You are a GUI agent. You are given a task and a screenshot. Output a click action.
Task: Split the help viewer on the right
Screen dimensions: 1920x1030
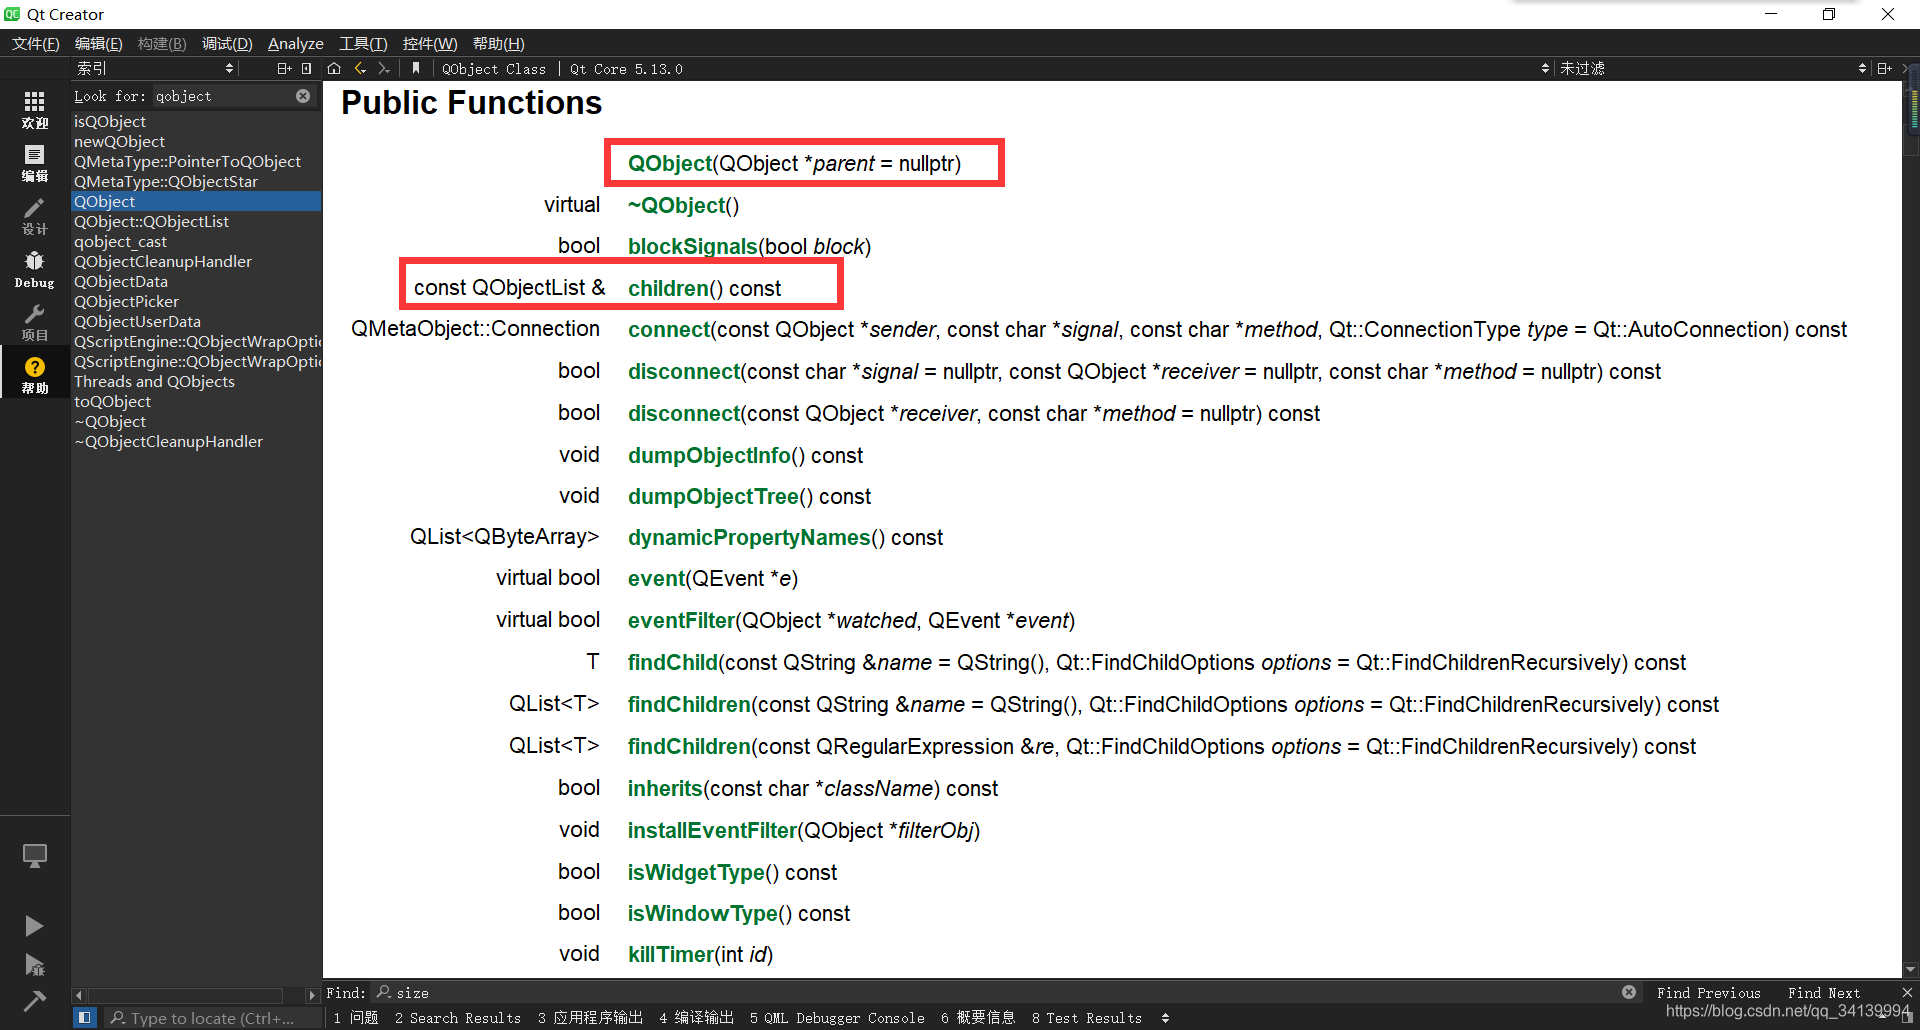[x=1885, y=69]
